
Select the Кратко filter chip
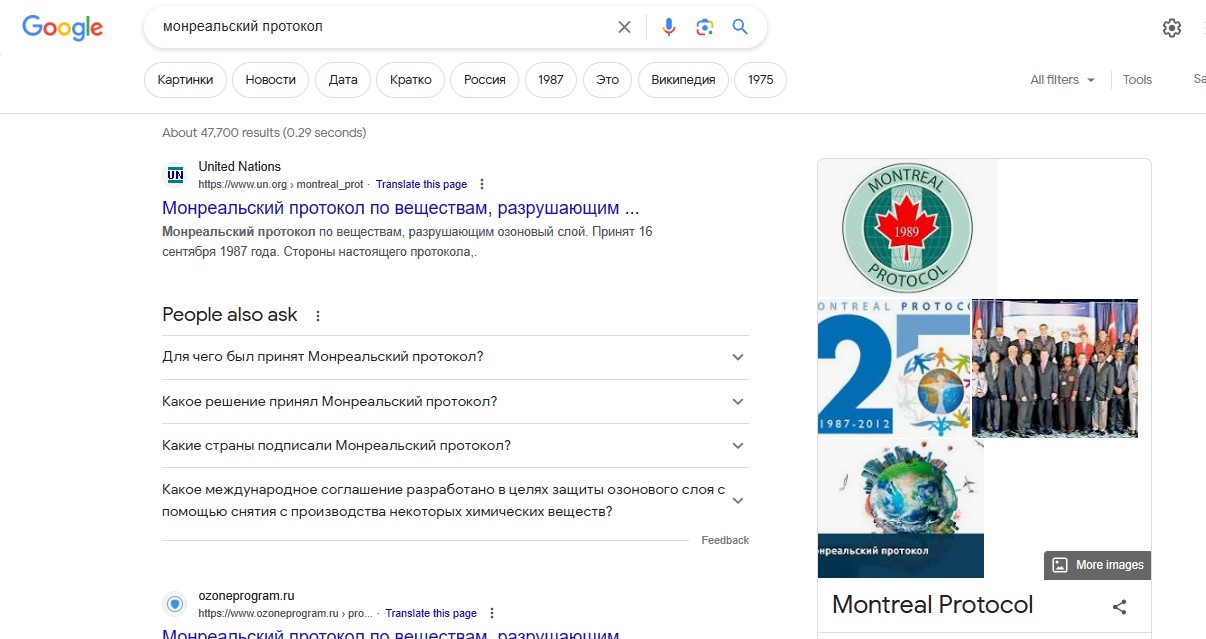(411, 80)
